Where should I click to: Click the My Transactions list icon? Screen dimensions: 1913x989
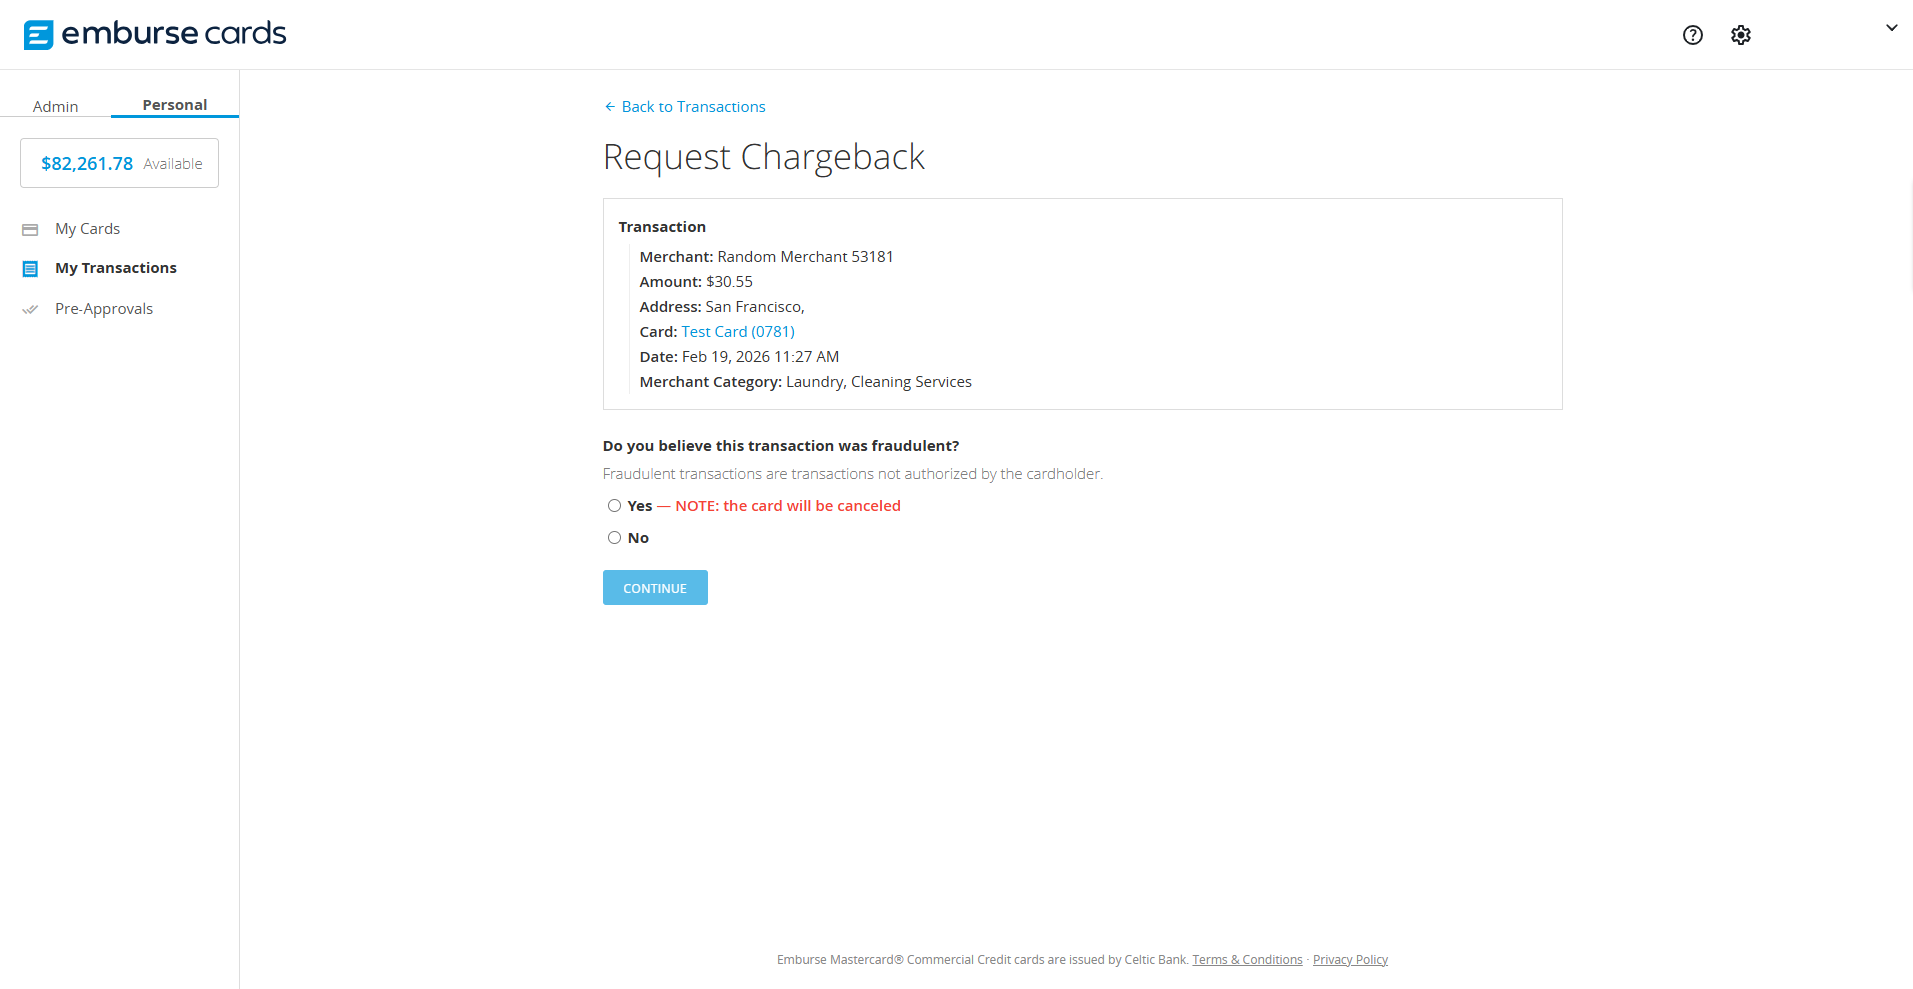(30, 269)
